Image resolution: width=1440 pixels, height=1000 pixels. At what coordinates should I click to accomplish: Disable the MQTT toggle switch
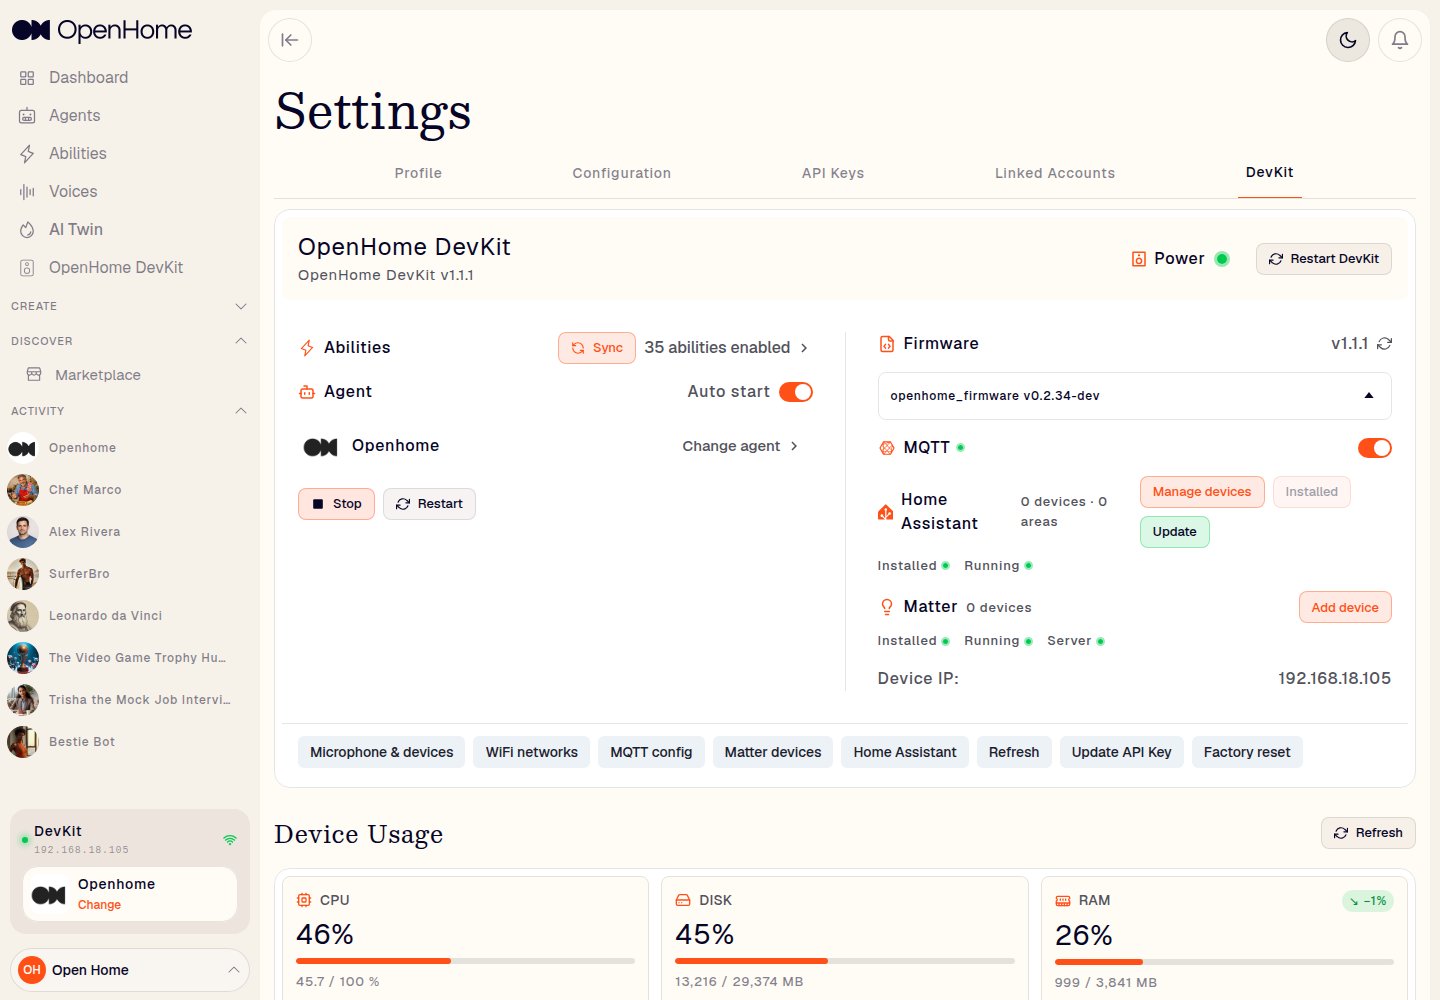coord(1374,448)
